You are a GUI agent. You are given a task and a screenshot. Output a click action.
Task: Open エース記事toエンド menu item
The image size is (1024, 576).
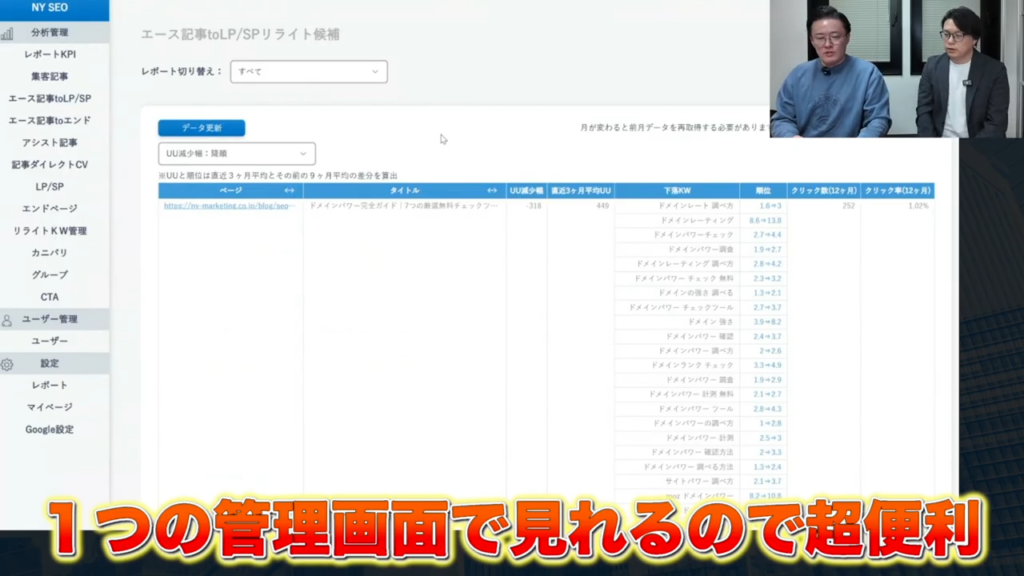click(49, 120)
